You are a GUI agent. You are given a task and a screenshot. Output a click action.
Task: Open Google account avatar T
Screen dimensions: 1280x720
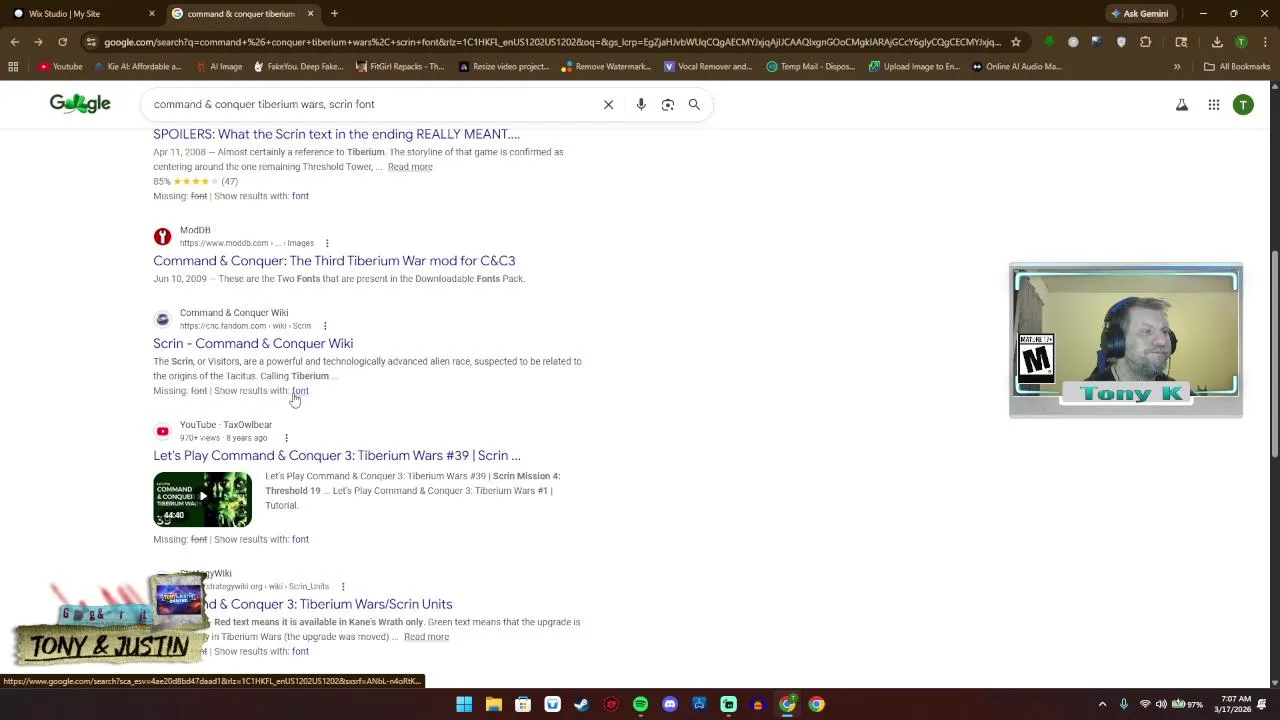tap(1243, 104)
